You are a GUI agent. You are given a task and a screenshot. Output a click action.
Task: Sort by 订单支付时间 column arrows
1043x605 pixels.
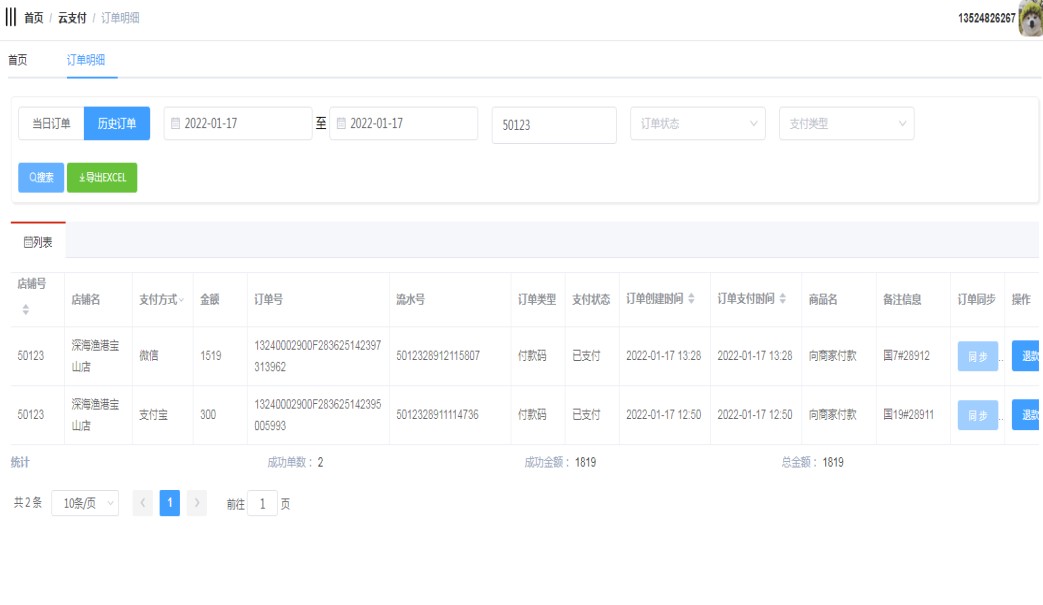783,299
